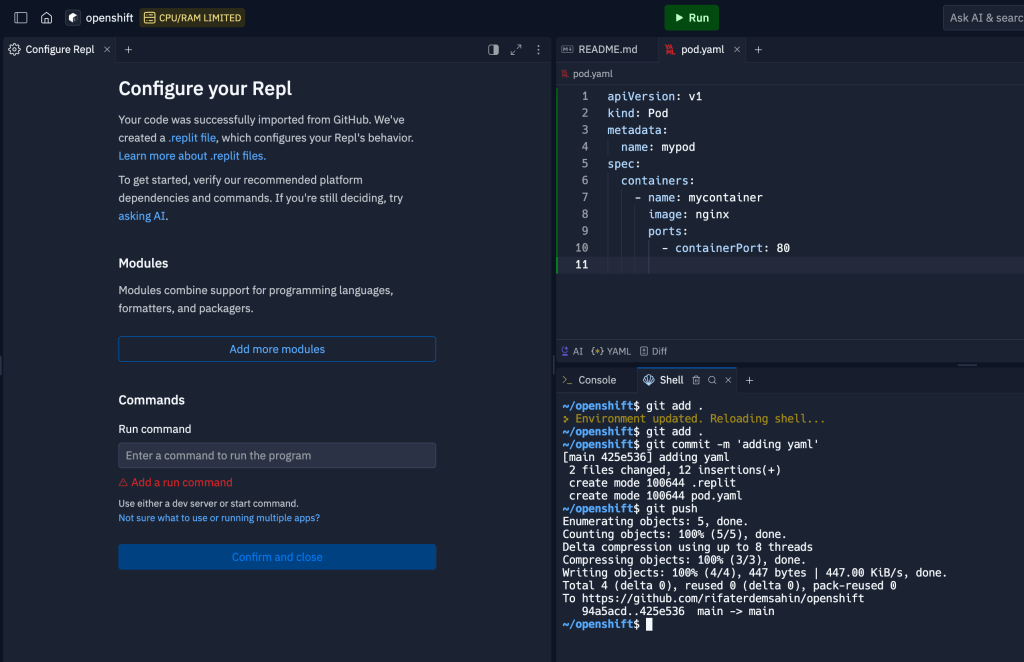Open 'Not sure what to use' help link
The width and height of the screenshot is (1024, 662).
click(219, 518)
